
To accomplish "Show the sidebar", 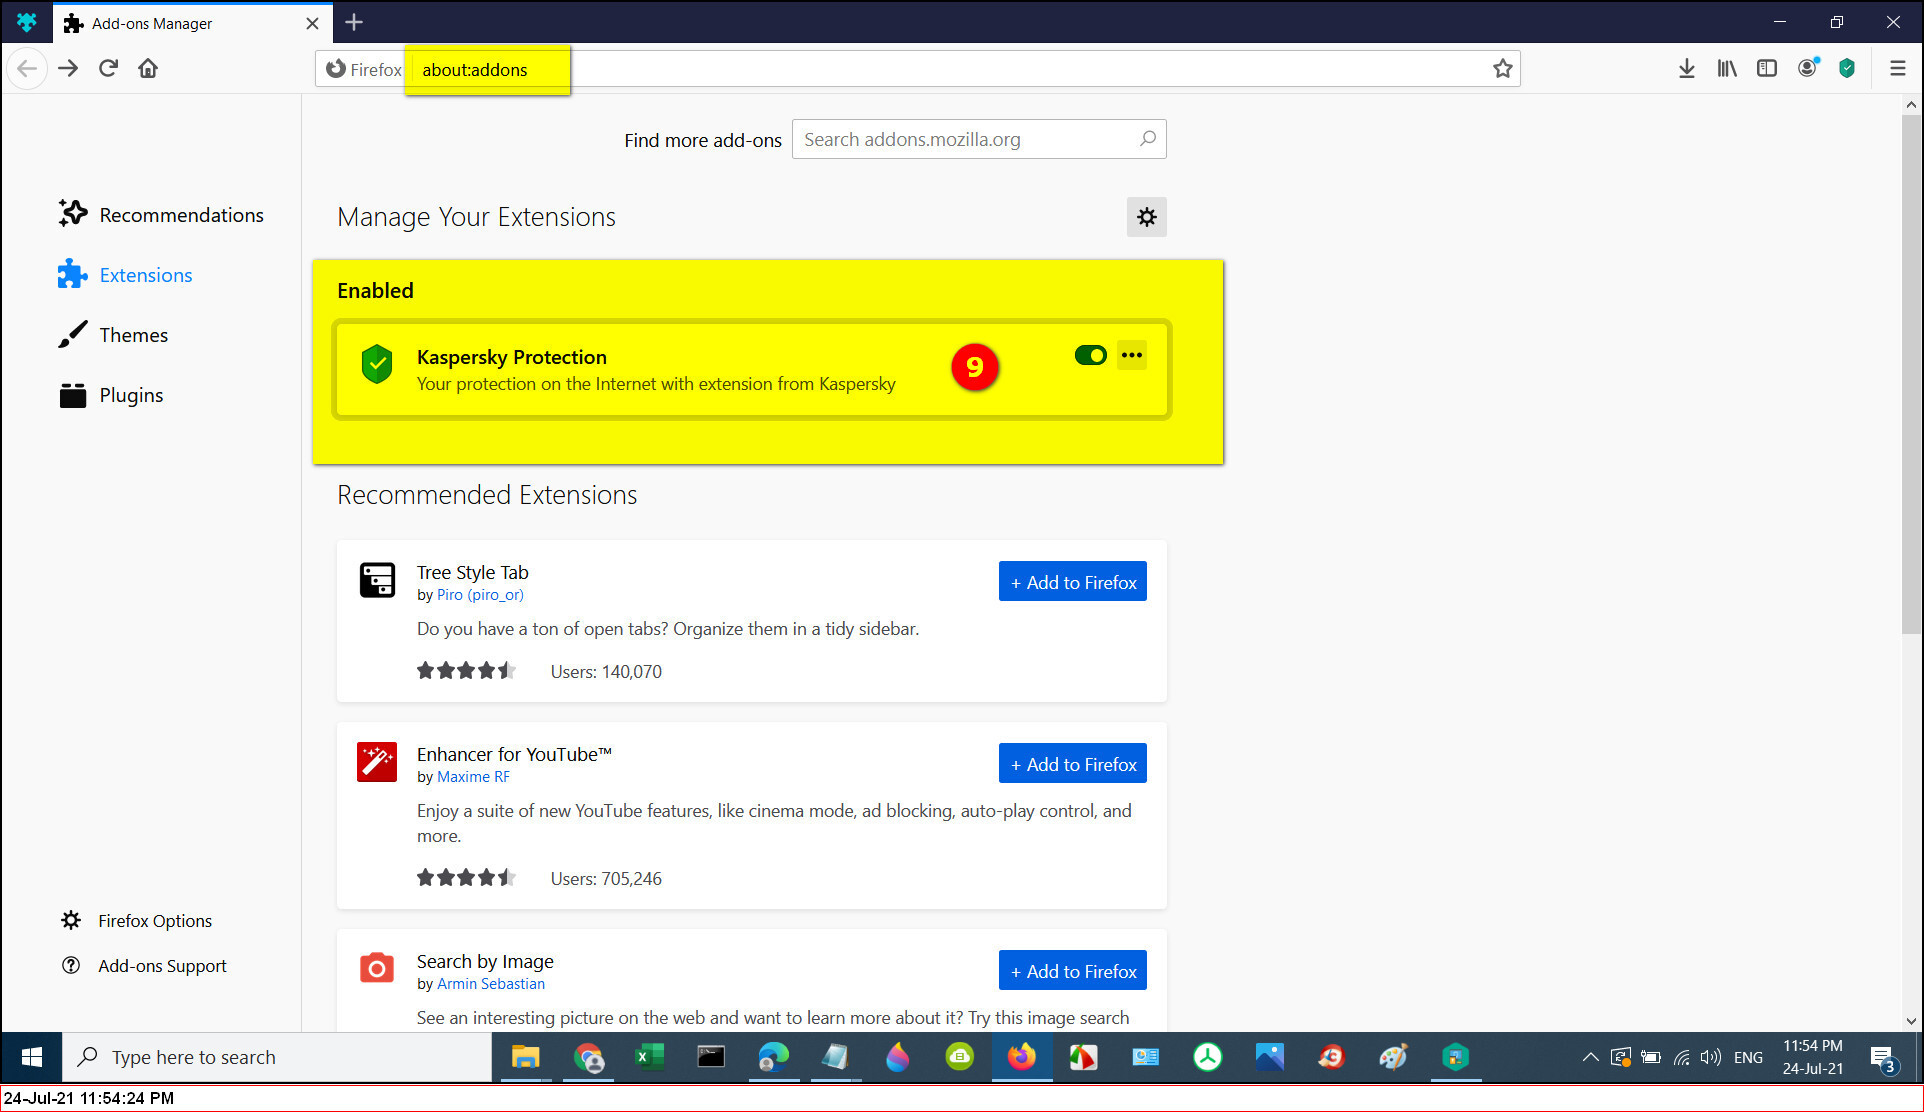I will click(x=1767, y=69).
